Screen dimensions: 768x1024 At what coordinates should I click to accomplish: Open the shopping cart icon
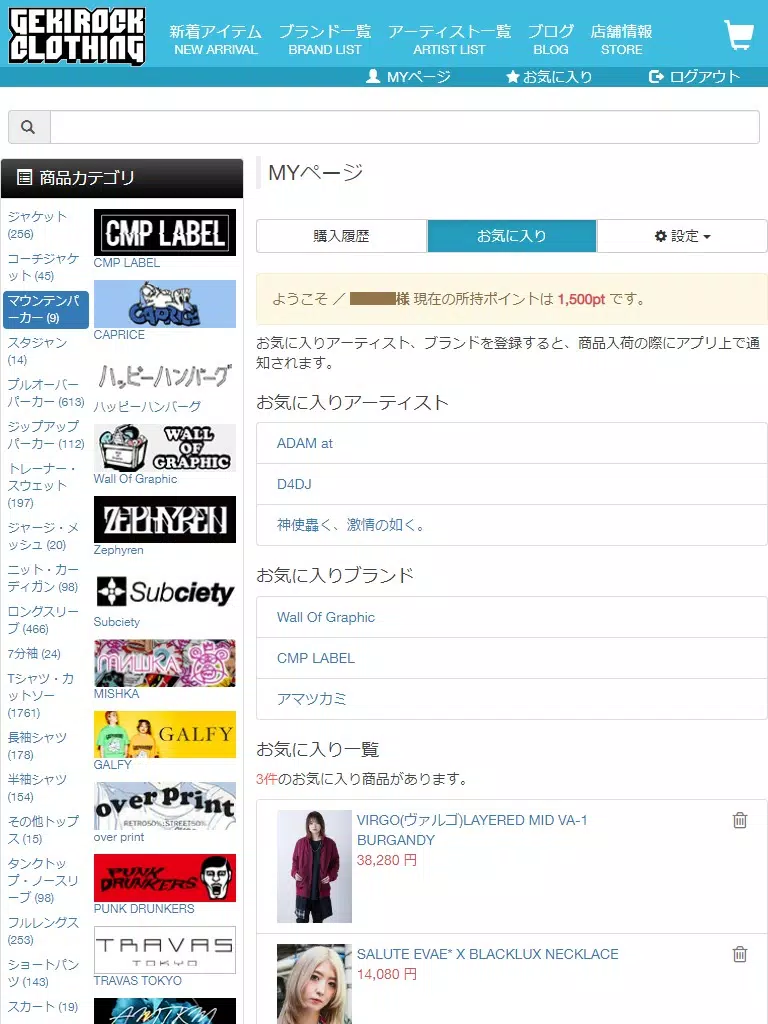(x=739, y=35)
